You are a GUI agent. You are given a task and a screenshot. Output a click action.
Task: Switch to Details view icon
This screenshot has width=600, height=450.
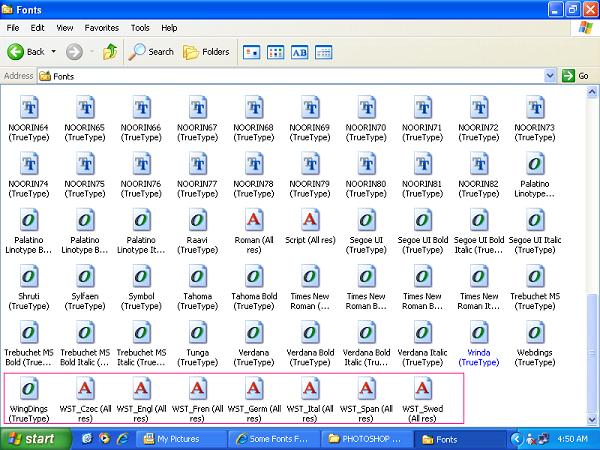click(322, 52)
